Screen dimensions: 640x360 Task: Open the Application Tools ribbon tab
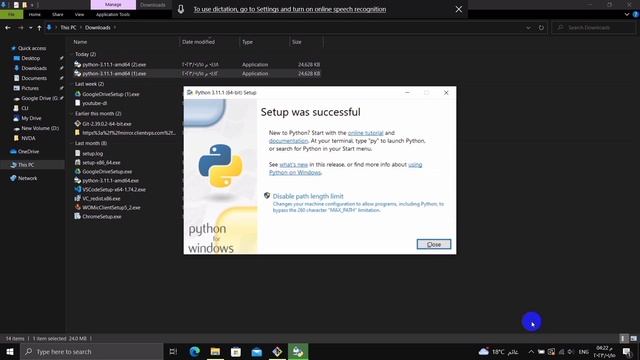[x=113, y=14]
